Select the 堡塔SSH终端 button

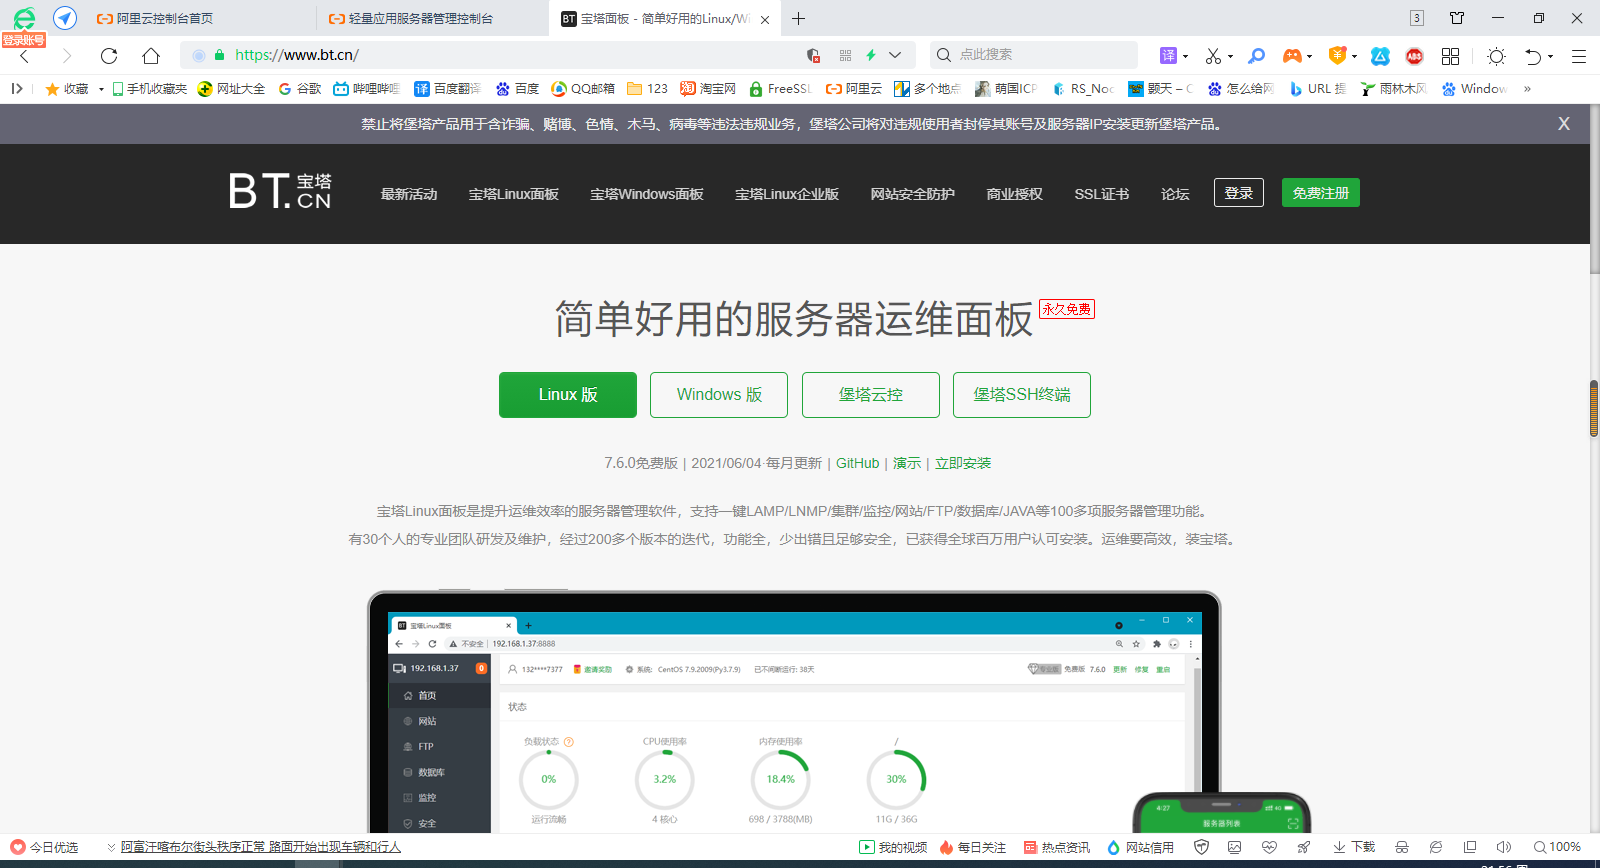click(x=1022, y=395)
